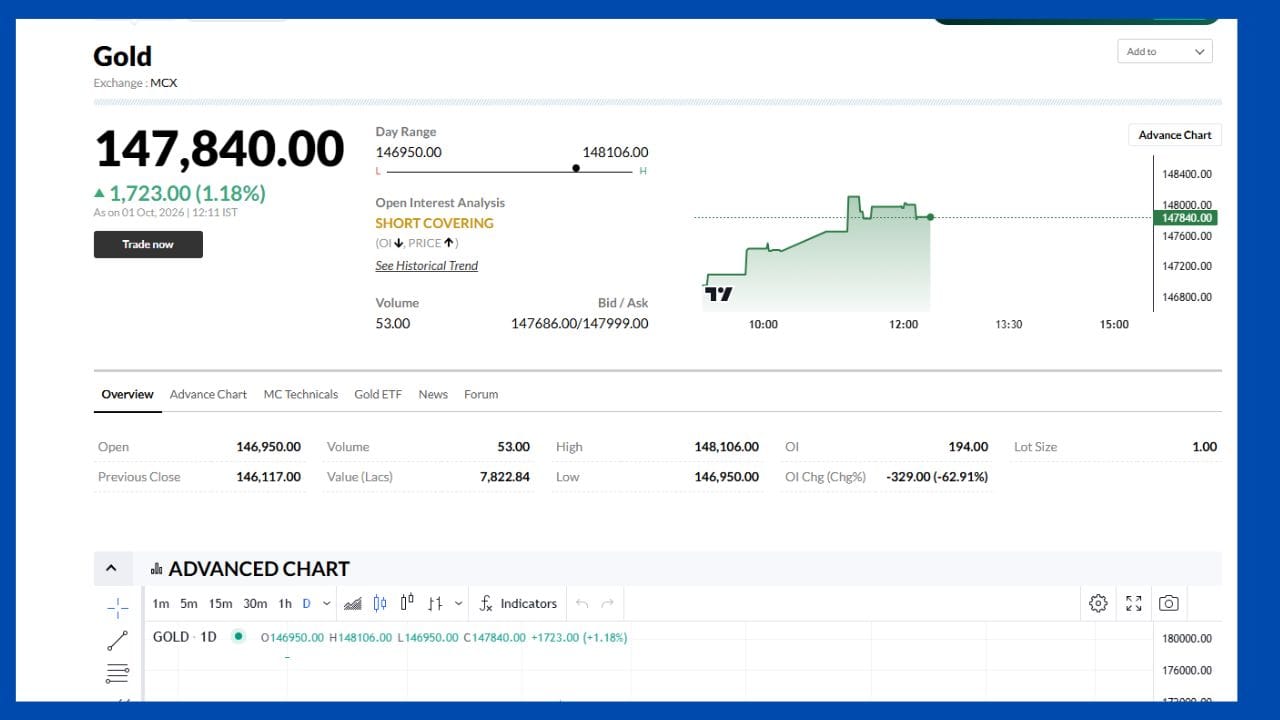
Task: Select the D daily timeframe
Action: coord(306,603)
